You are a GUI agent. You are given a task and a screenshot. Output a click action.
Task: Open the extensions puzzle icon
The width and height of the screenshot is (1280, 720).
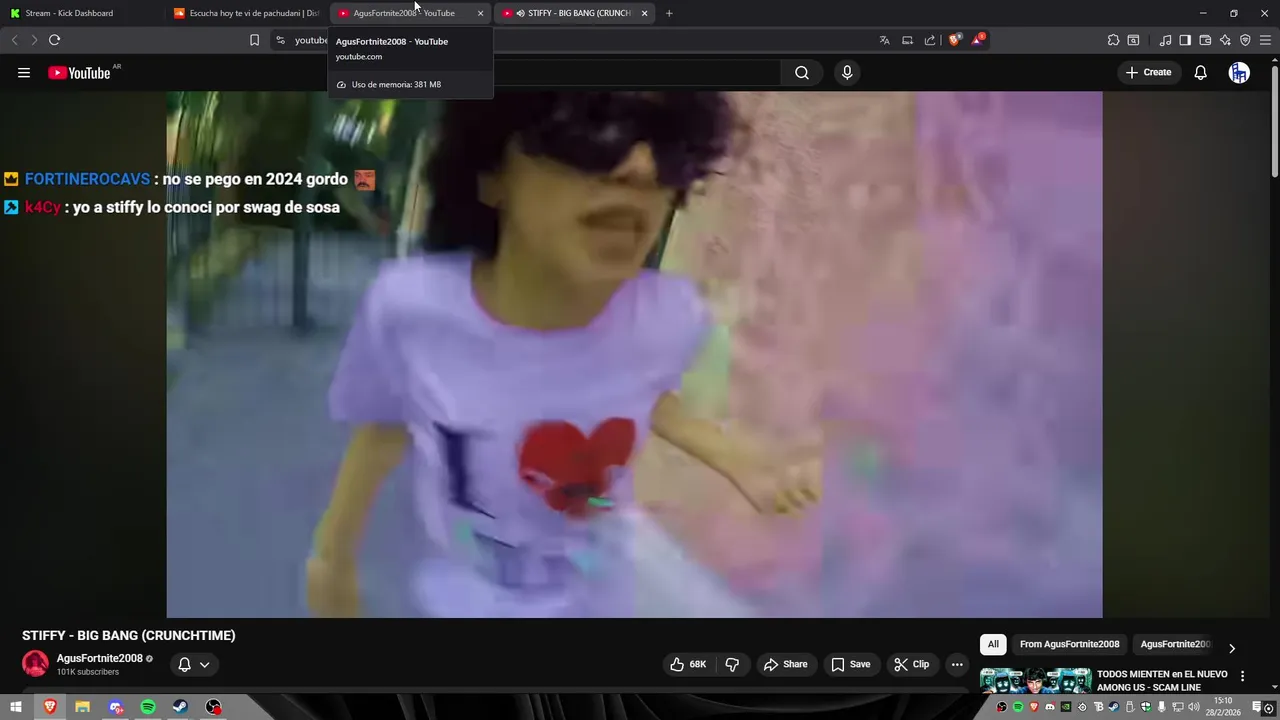coord(1113,40)
